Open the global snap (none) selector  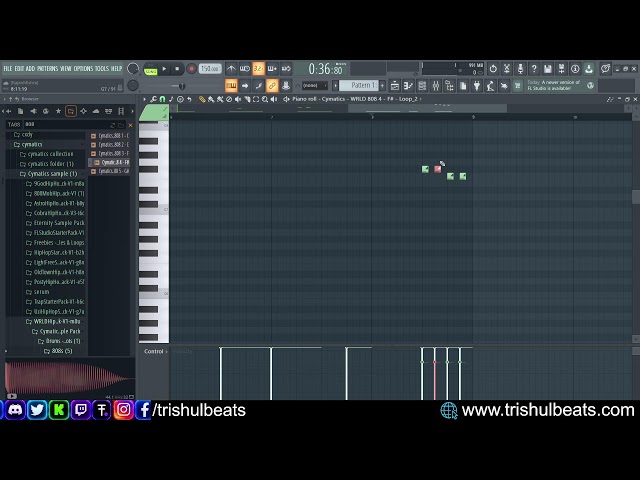[314, 85]
